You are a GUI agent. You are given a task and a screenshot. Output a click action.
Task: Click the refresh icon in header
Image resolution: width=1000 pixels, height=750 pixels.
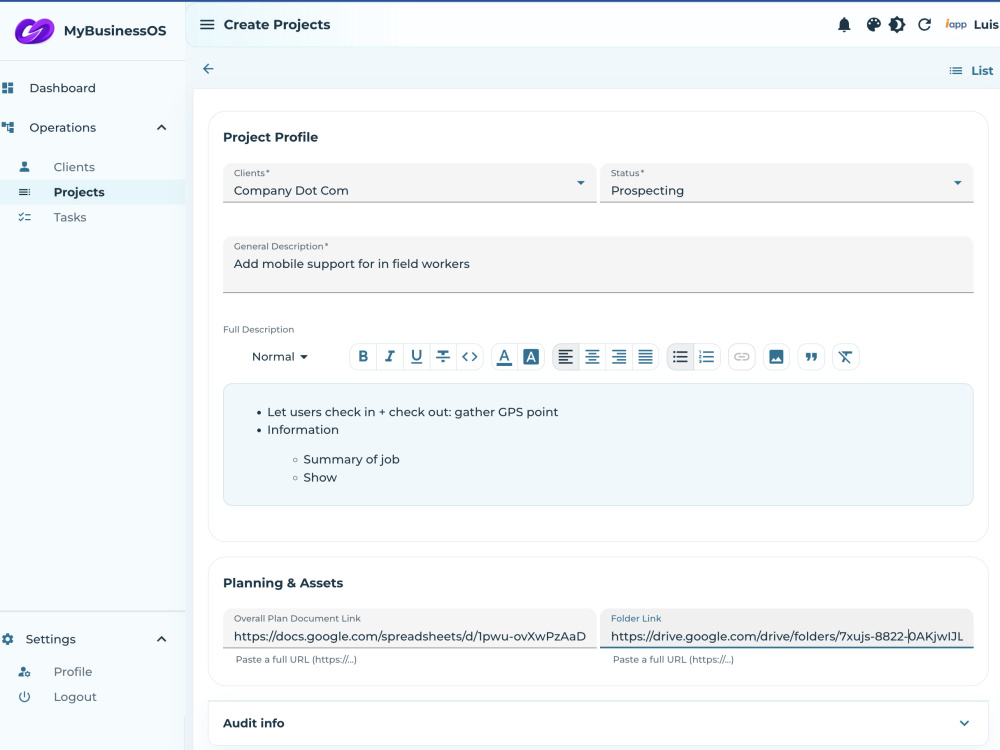tap(924, 25)
